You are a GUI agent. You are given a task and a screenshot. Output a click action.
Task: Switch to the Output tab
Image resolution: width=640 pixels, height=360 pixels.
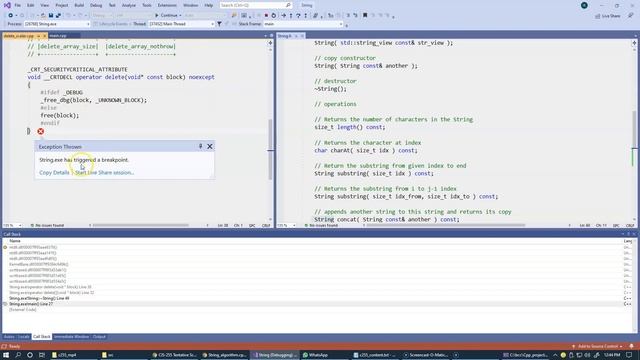point(99,337)
